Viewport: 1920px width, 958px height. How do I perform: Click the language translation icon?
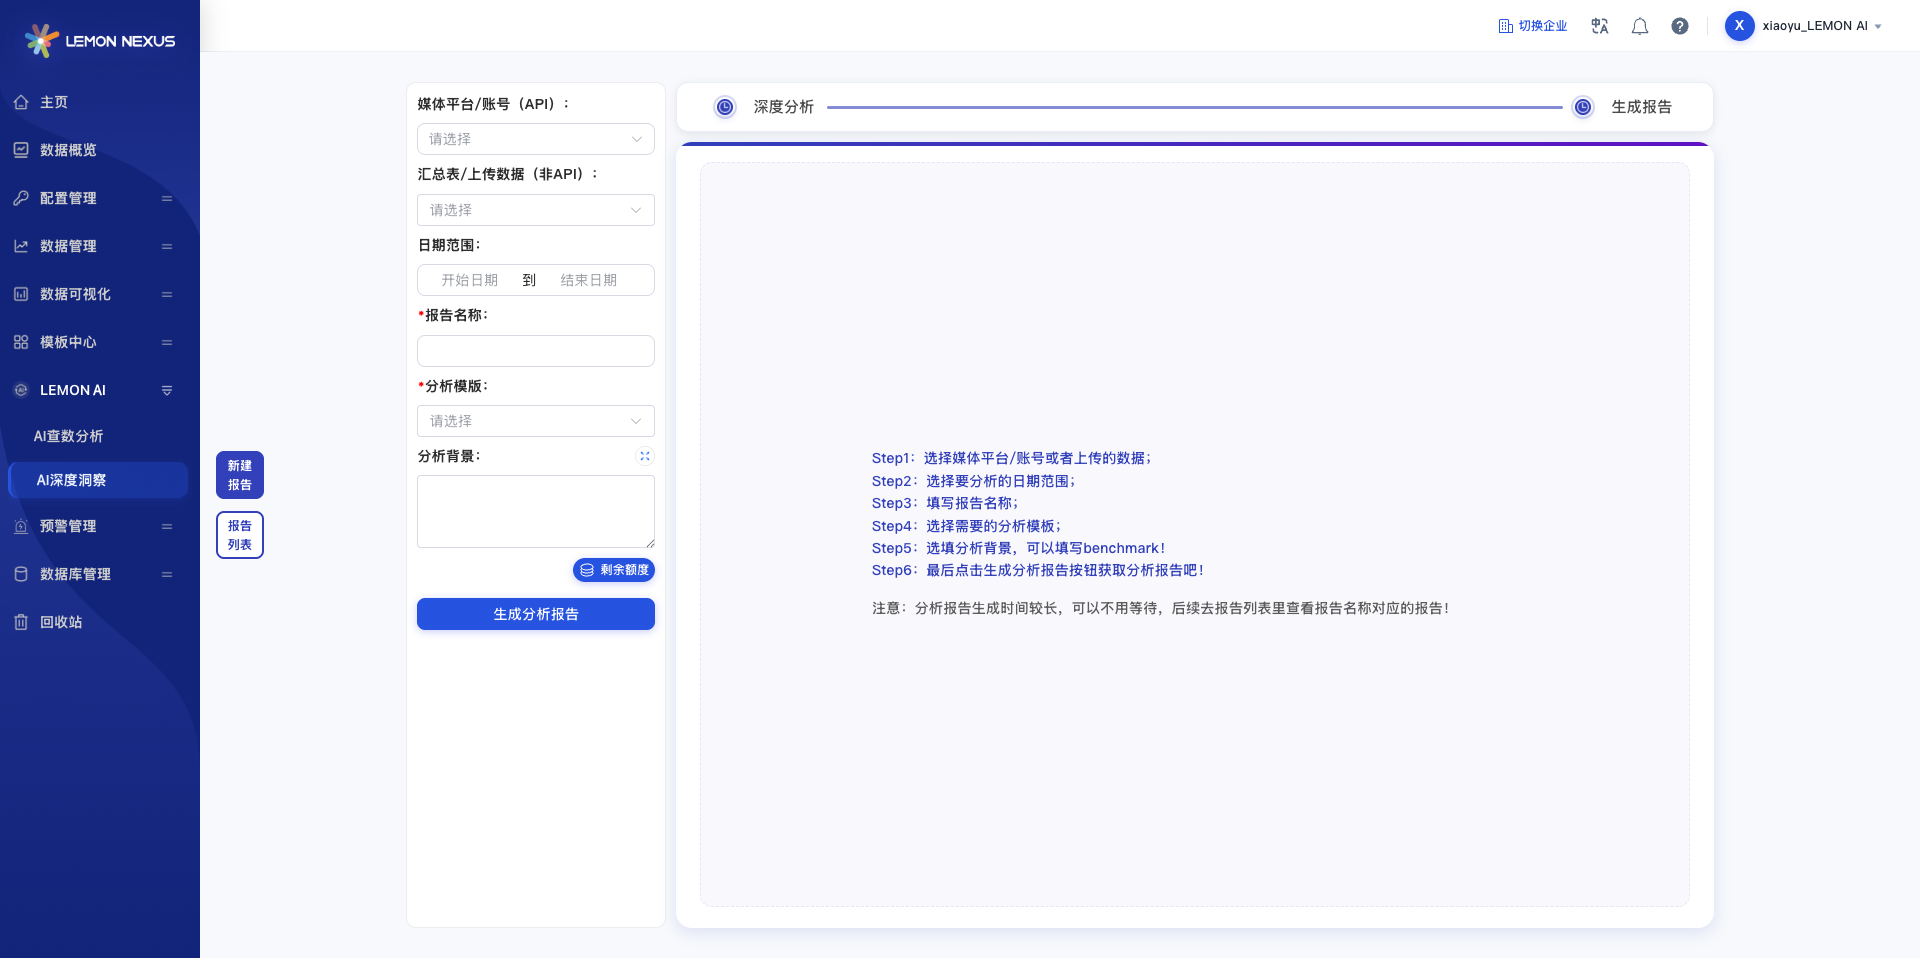point(1599,26)
